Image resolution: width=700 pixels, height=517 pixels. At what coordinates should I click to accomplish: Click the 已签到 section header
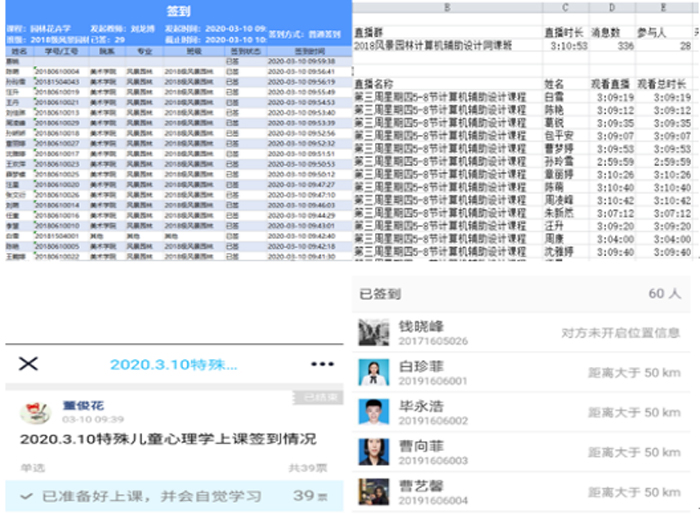(380, 294)
